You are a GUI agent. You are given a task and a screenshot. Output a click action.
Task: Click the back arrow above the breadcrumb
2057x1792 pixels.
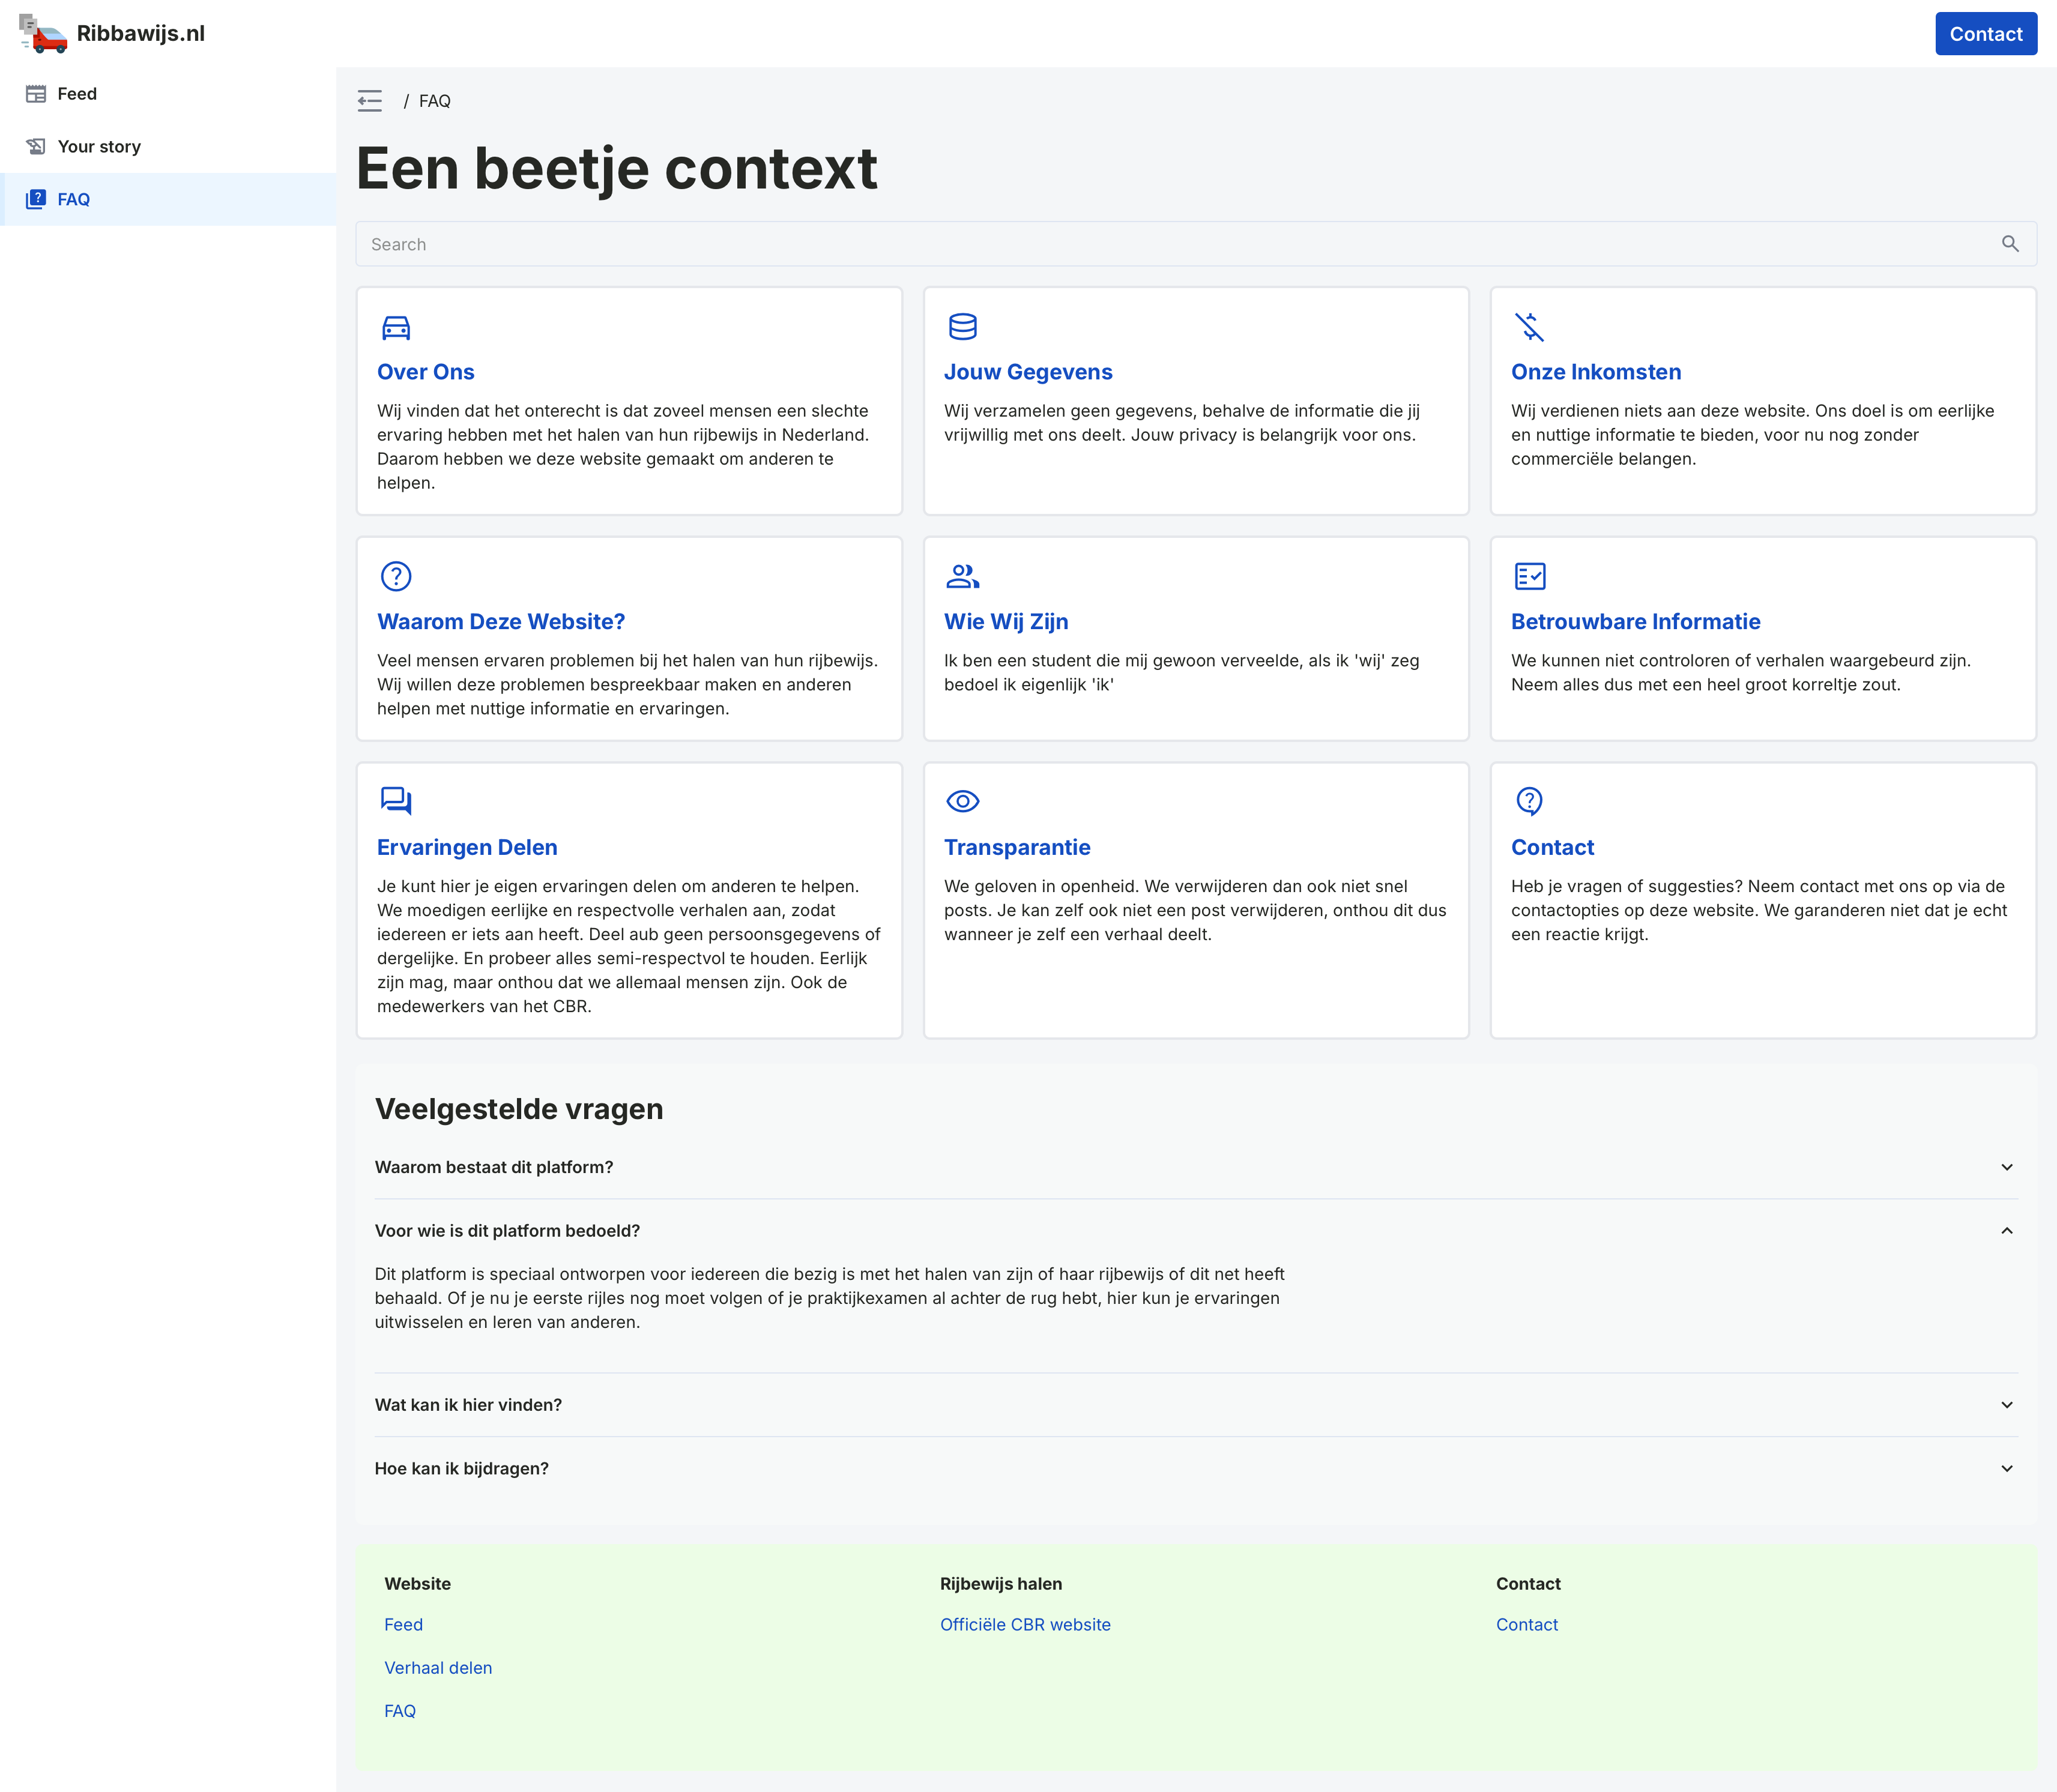tap(370, 101)
